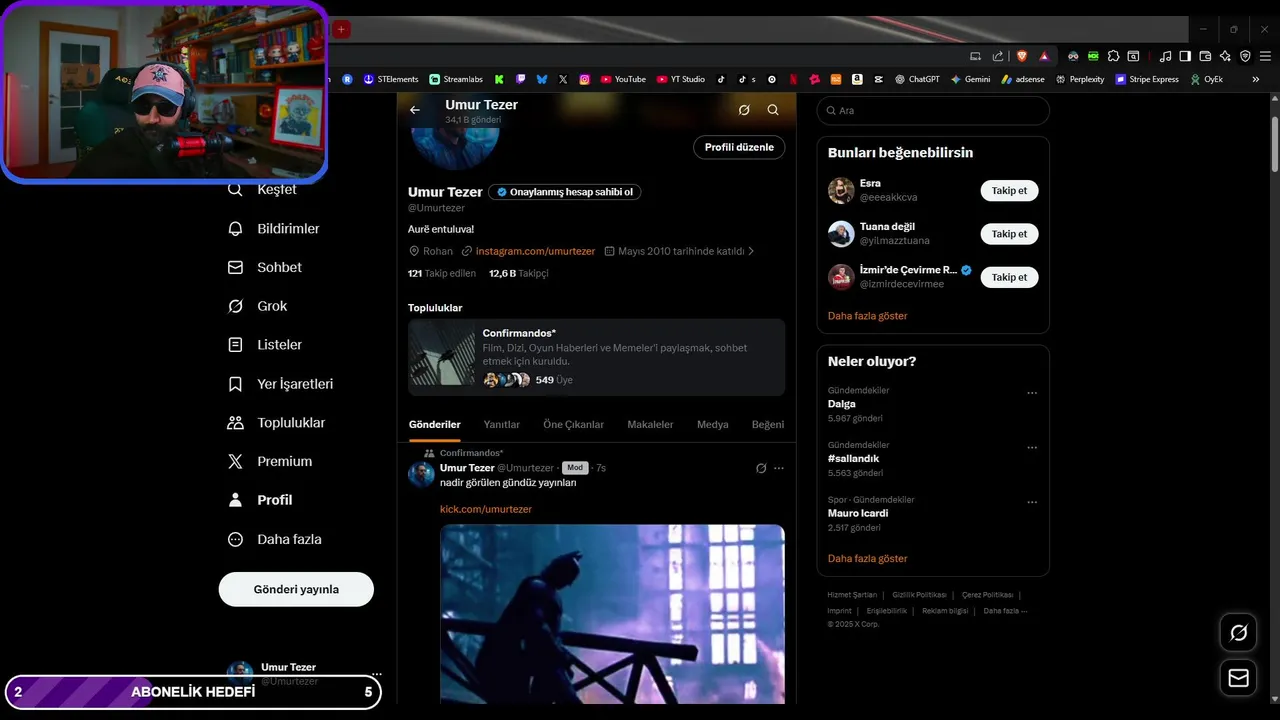
Task: Toggle the browser sidebar panel
Action: (1185, 56)
